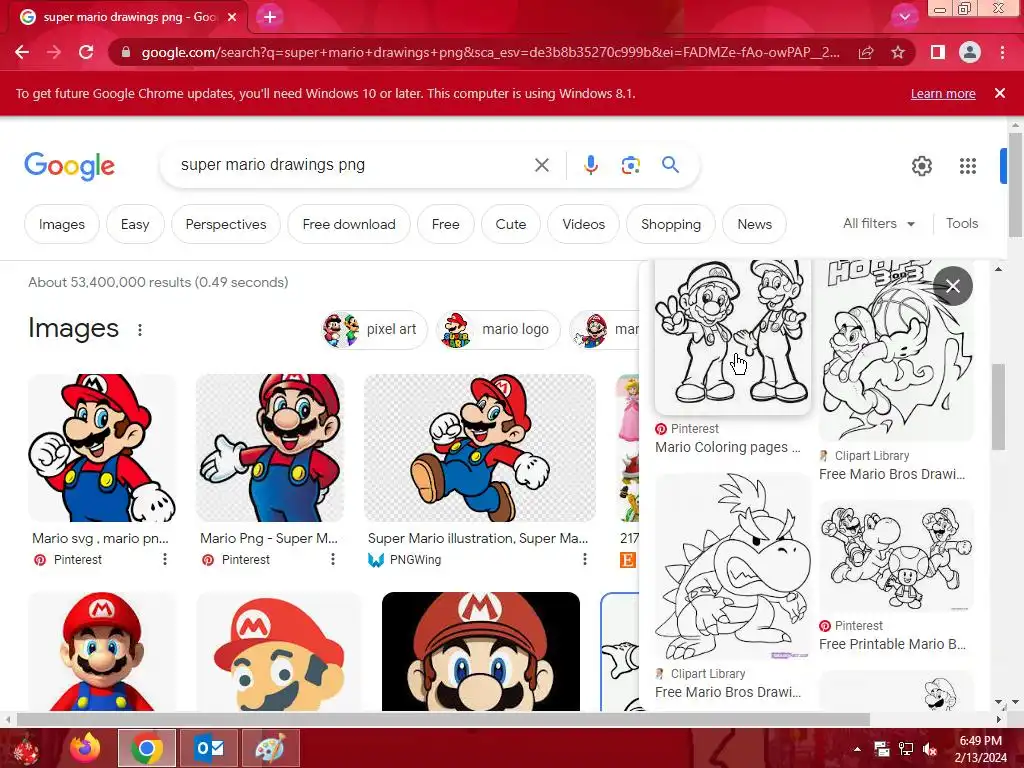Click Mario Coloring pages ... link
Screen dimensions: 1024x768
click(728, 447)
